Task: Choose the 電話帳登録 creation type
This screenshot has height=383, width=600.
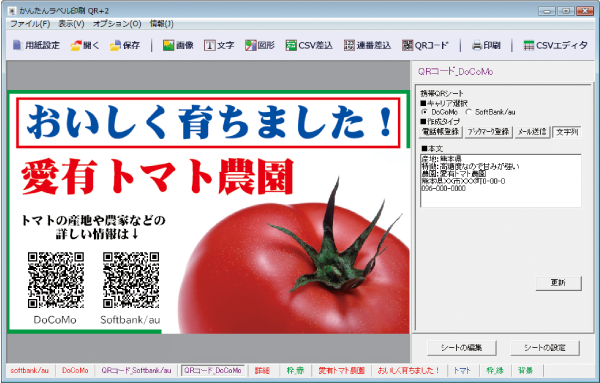Action: click(441, 132)
